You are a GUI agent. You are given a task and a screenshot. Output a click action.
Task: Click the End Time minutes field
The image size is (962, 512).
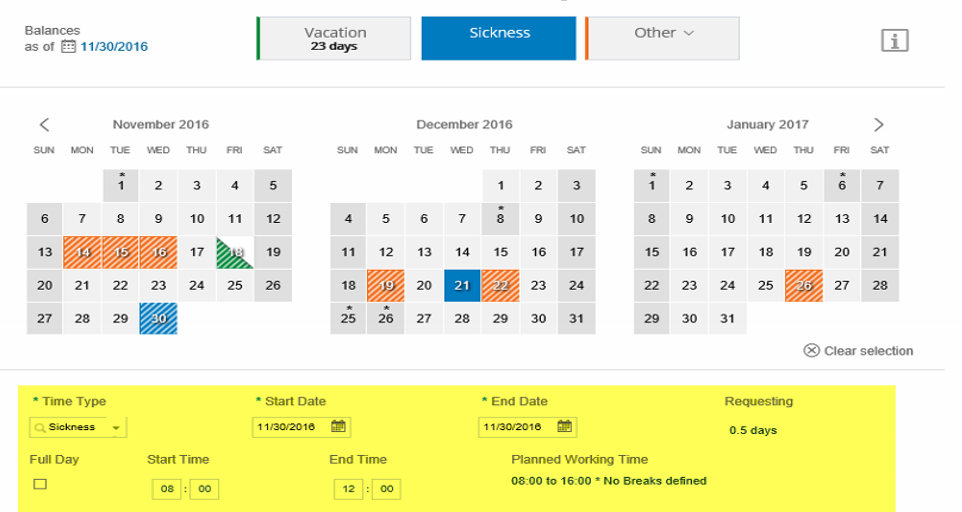tap(387, 489)
